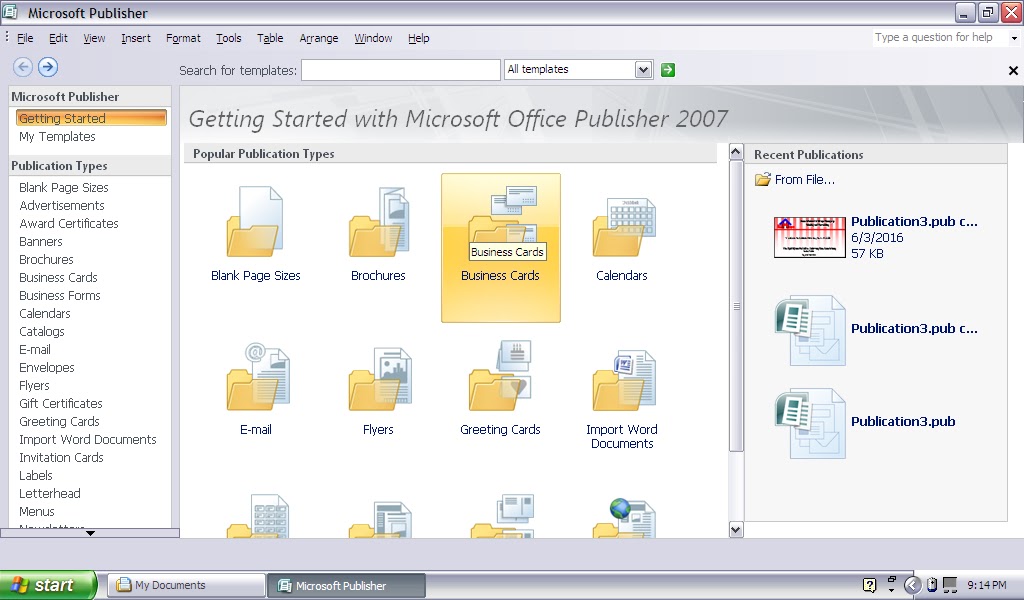Choose Letterhead in the sidebar list
Image resolution: width=1024 pixels, height=600 pixels.
(x=50, y=494)
